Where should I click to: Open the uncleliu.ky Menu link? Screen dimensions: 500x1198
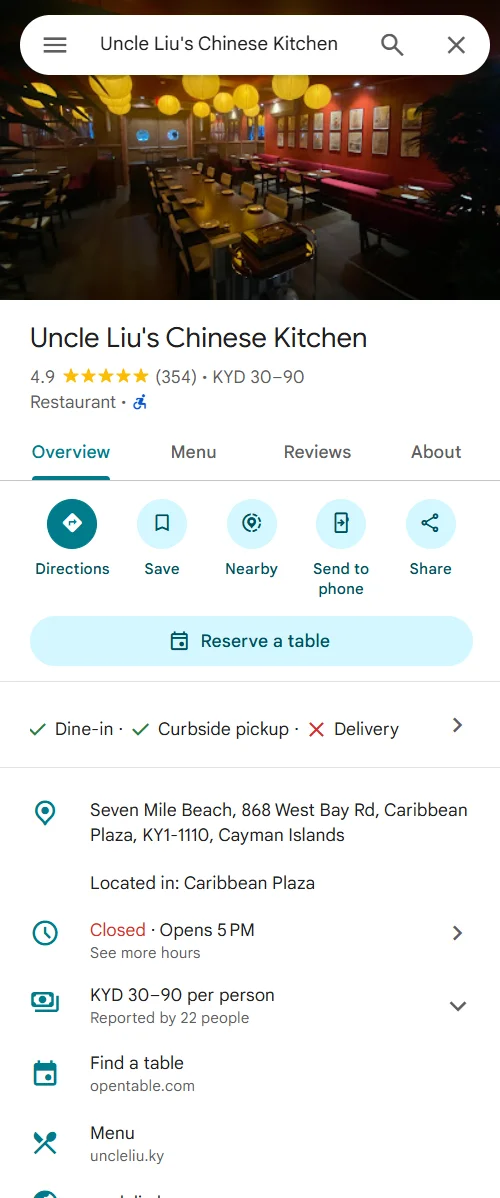coord(250,1144)
